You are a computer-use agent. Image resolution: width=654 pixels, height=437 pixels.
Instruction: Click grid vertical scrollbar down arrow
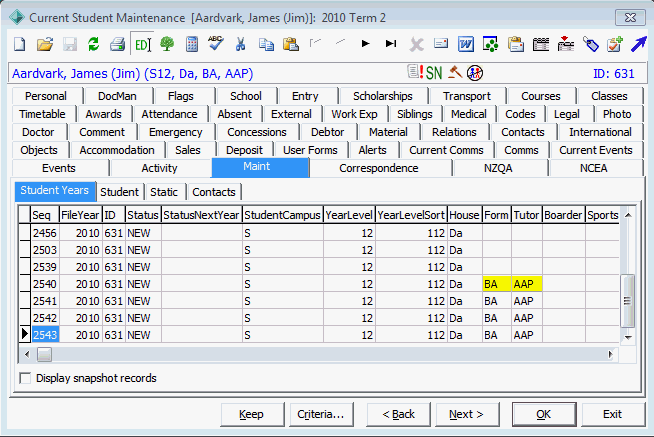(x=628, y=337)
